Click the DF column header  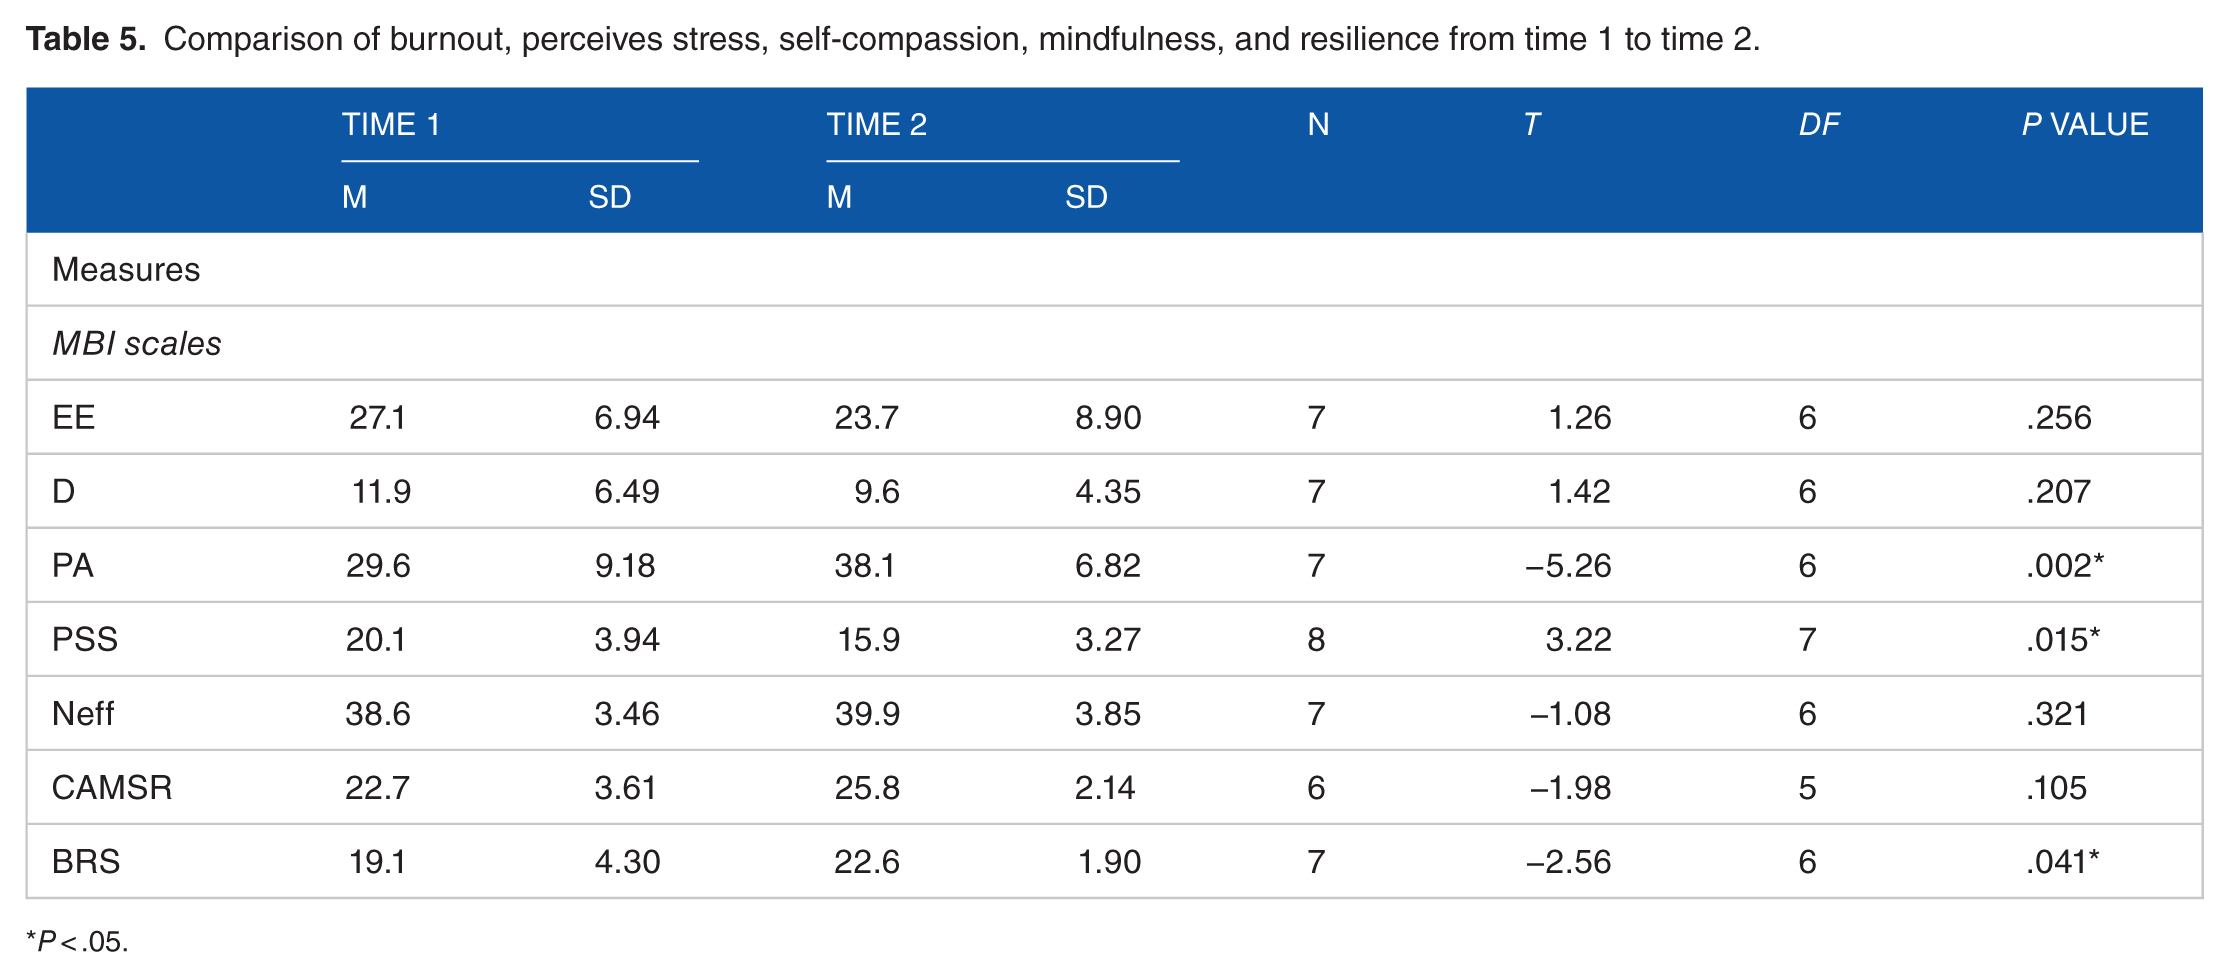coord(1819,124)
